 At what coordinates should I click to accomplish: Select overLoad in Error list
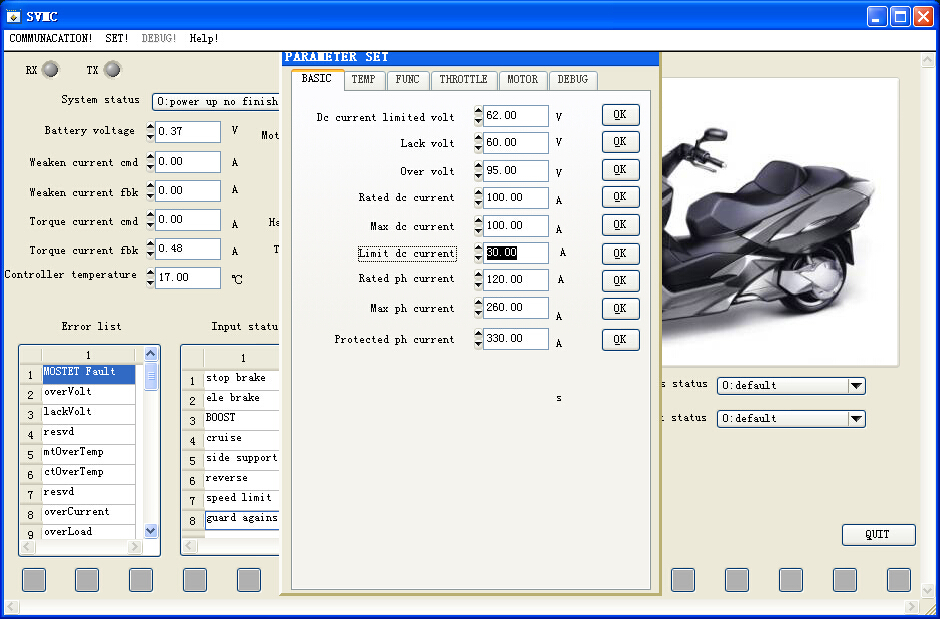(x=89, y=532)
